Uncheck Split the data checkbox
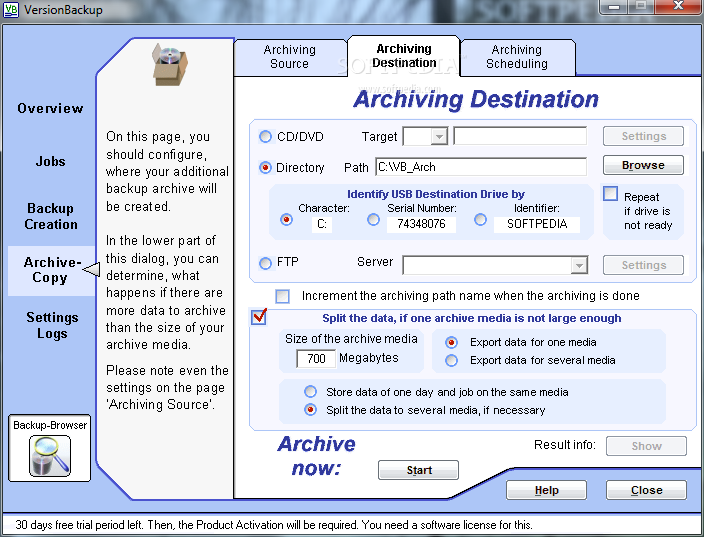This screenshot has width=704, height=537. click(x=259, y=317)
